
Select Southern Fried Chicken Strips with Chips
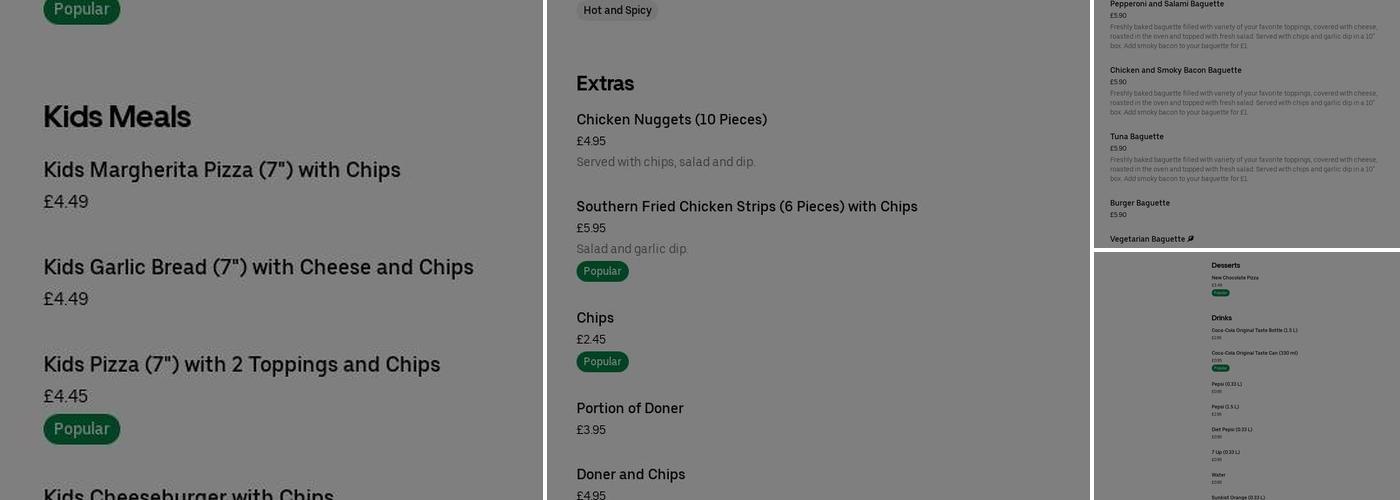coord(746,207)
